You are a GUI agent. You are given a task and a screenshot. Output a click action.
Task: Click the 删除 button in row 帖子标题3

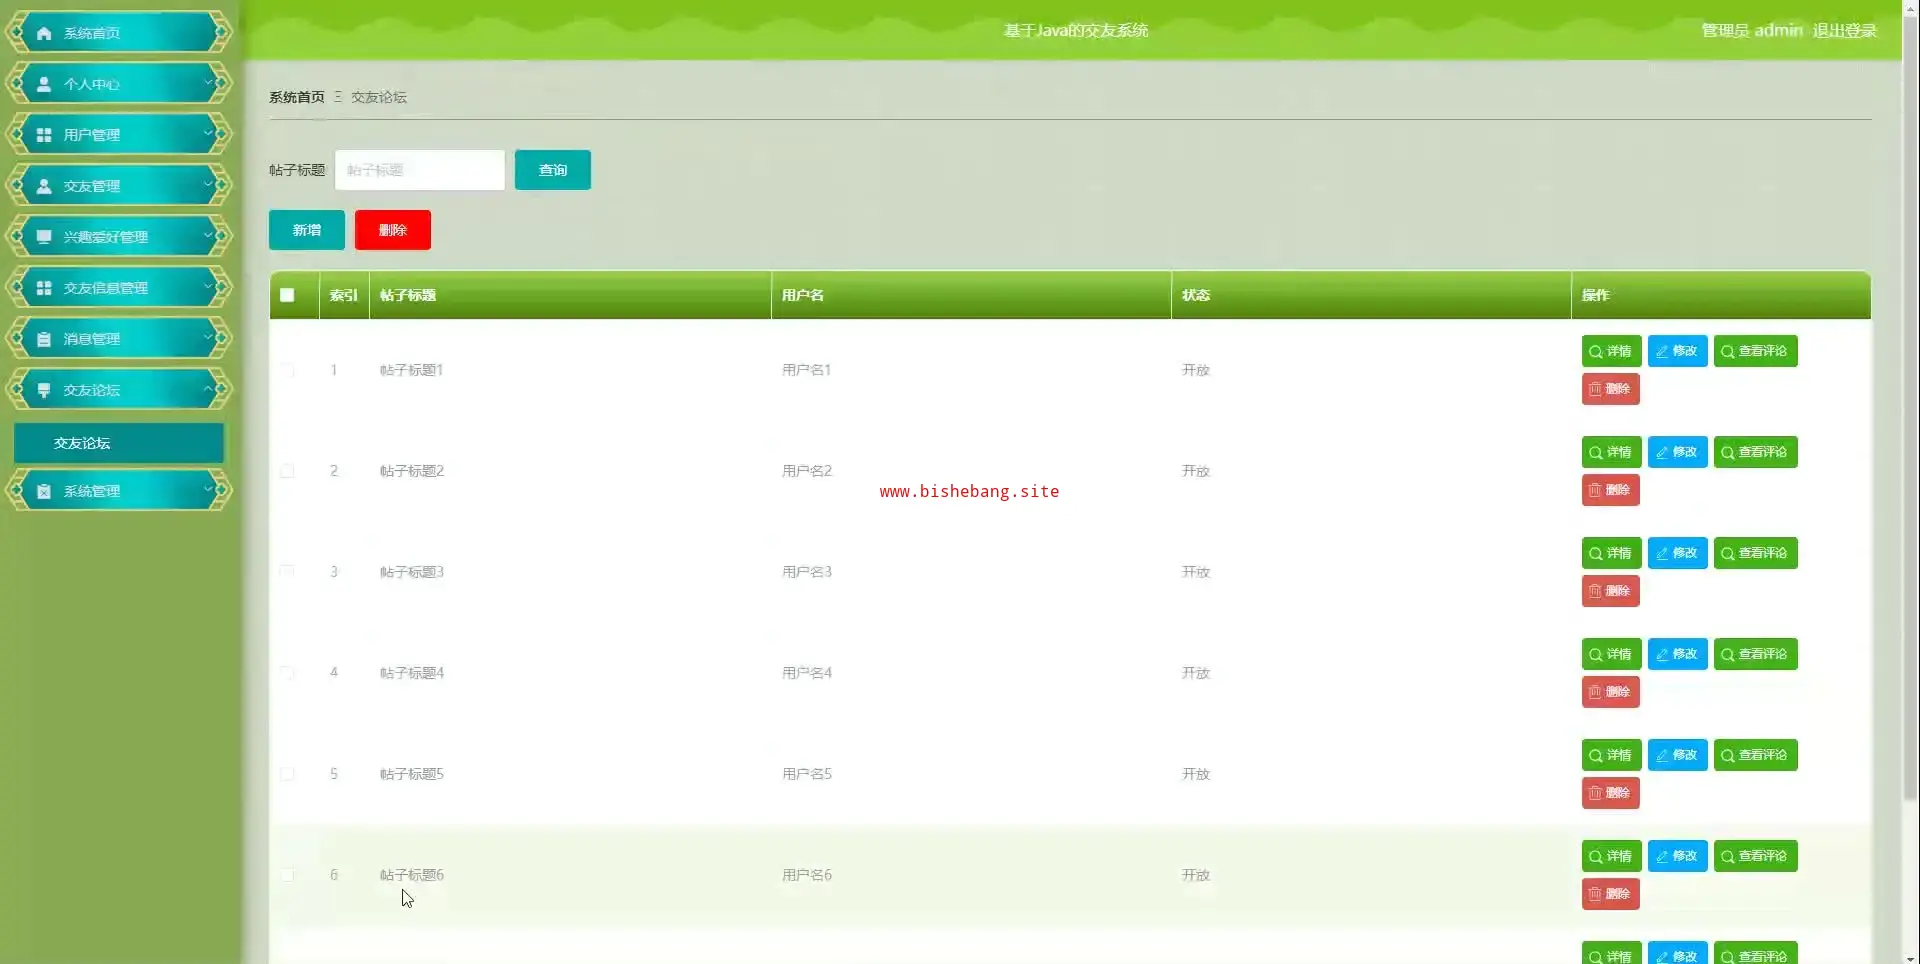pos(1611,591)
